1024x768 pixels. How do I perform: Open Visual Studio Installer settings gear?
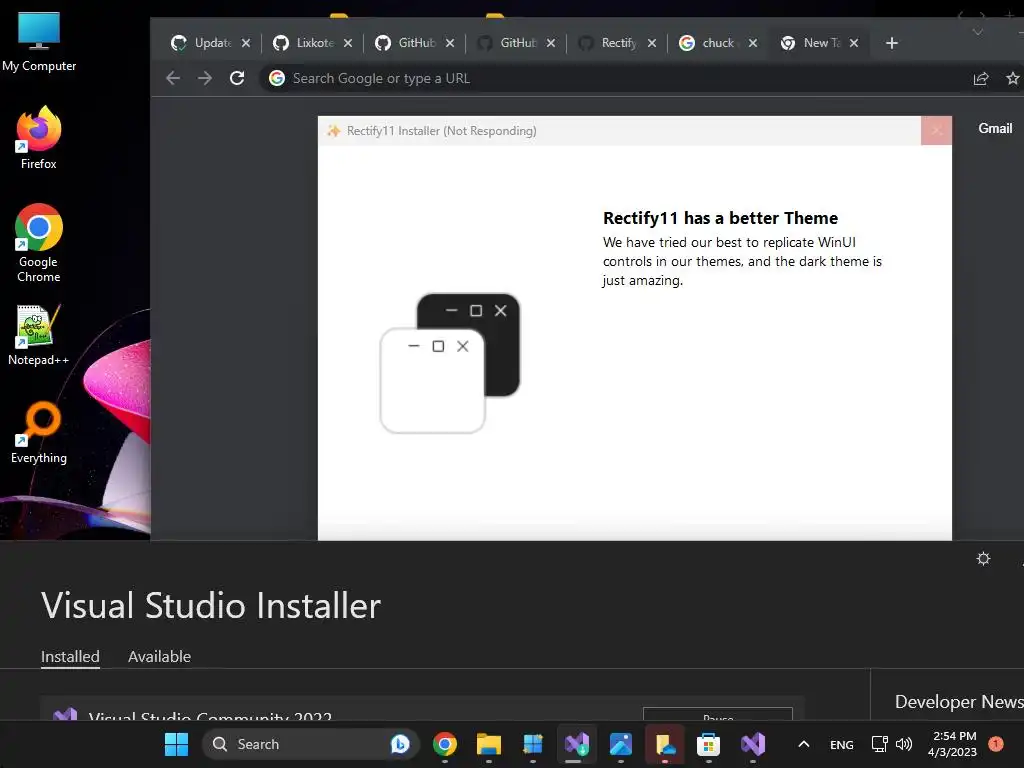(983, 558)
